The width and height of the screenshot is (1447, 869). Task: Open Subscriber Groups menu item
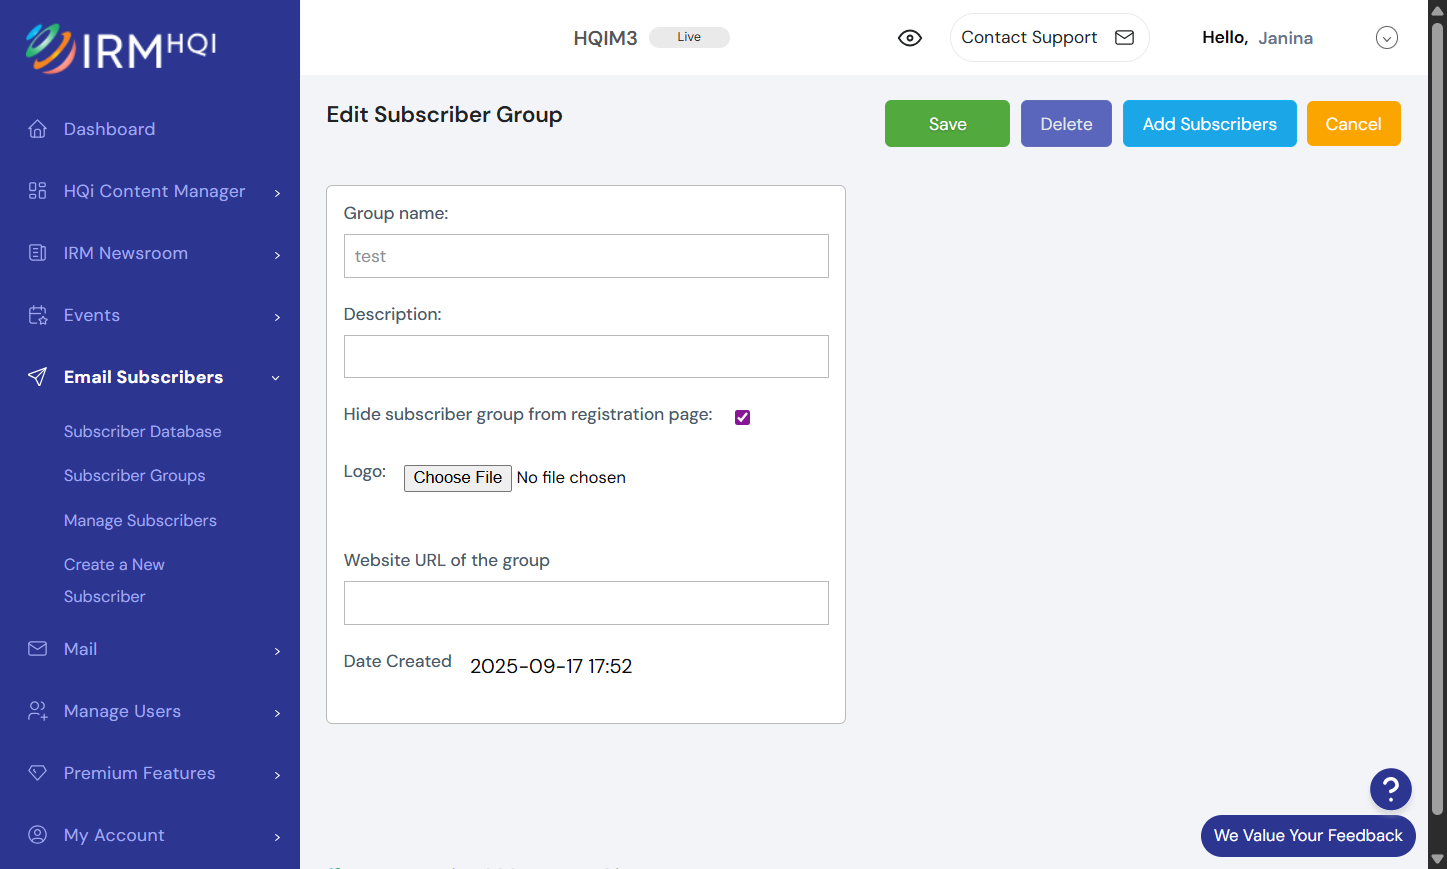[x=135, y=476]
